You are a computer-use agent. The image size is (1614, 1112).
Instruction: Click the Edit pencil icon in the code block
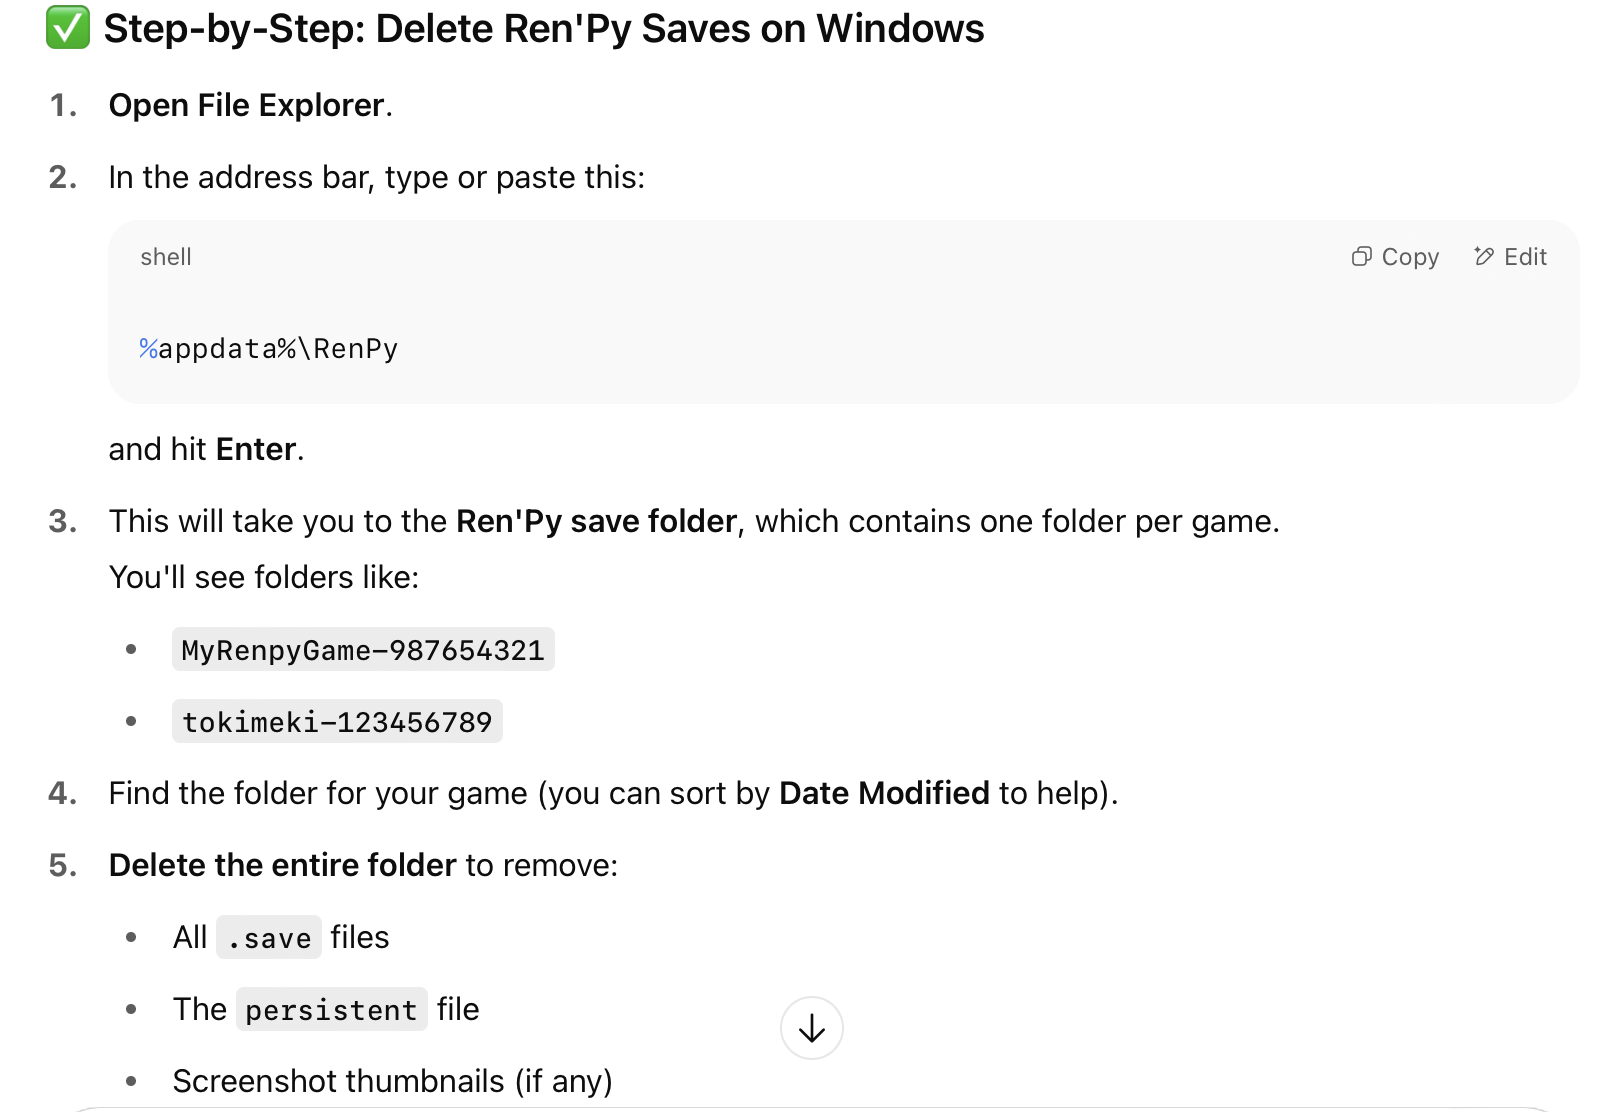1484,257
